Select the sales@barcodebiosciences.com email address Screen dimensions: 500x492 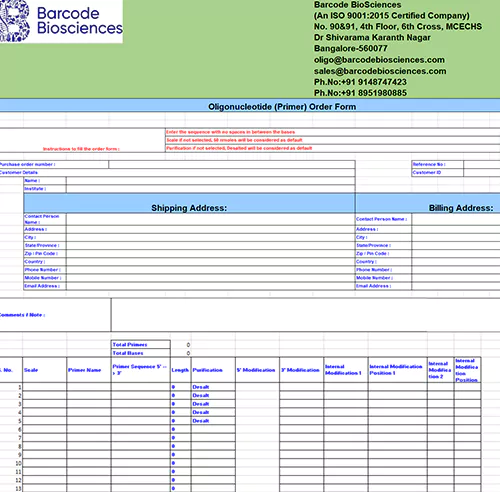(x=380, y=71)
